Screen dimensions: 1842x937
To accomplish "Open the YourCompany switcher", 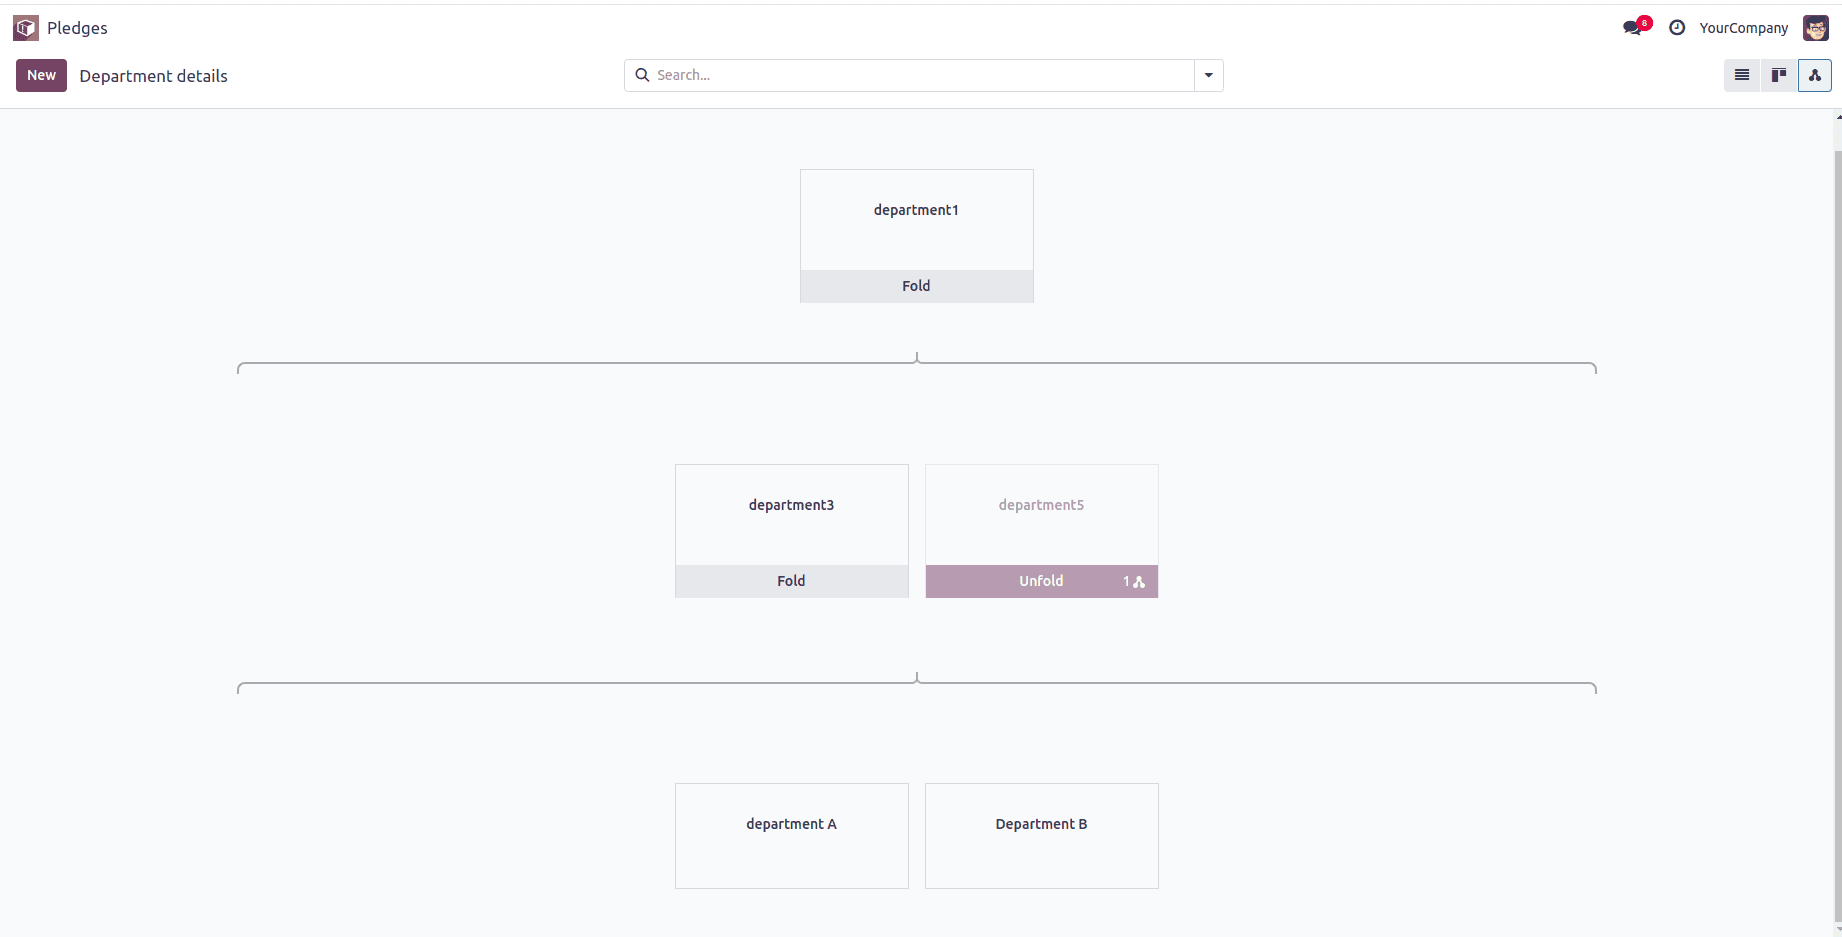I will click(x=1743, y=28).
